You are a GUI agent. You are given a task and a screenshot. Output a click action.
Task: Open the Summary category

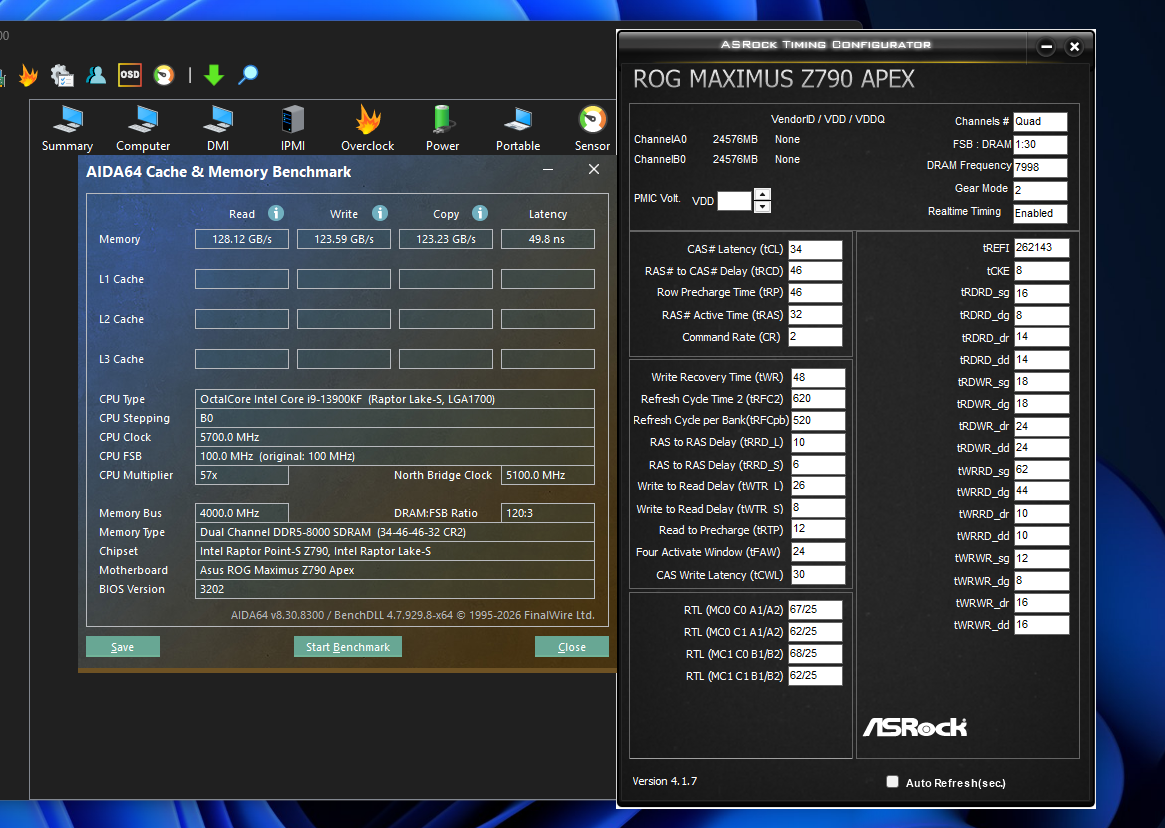coord(67,128)
